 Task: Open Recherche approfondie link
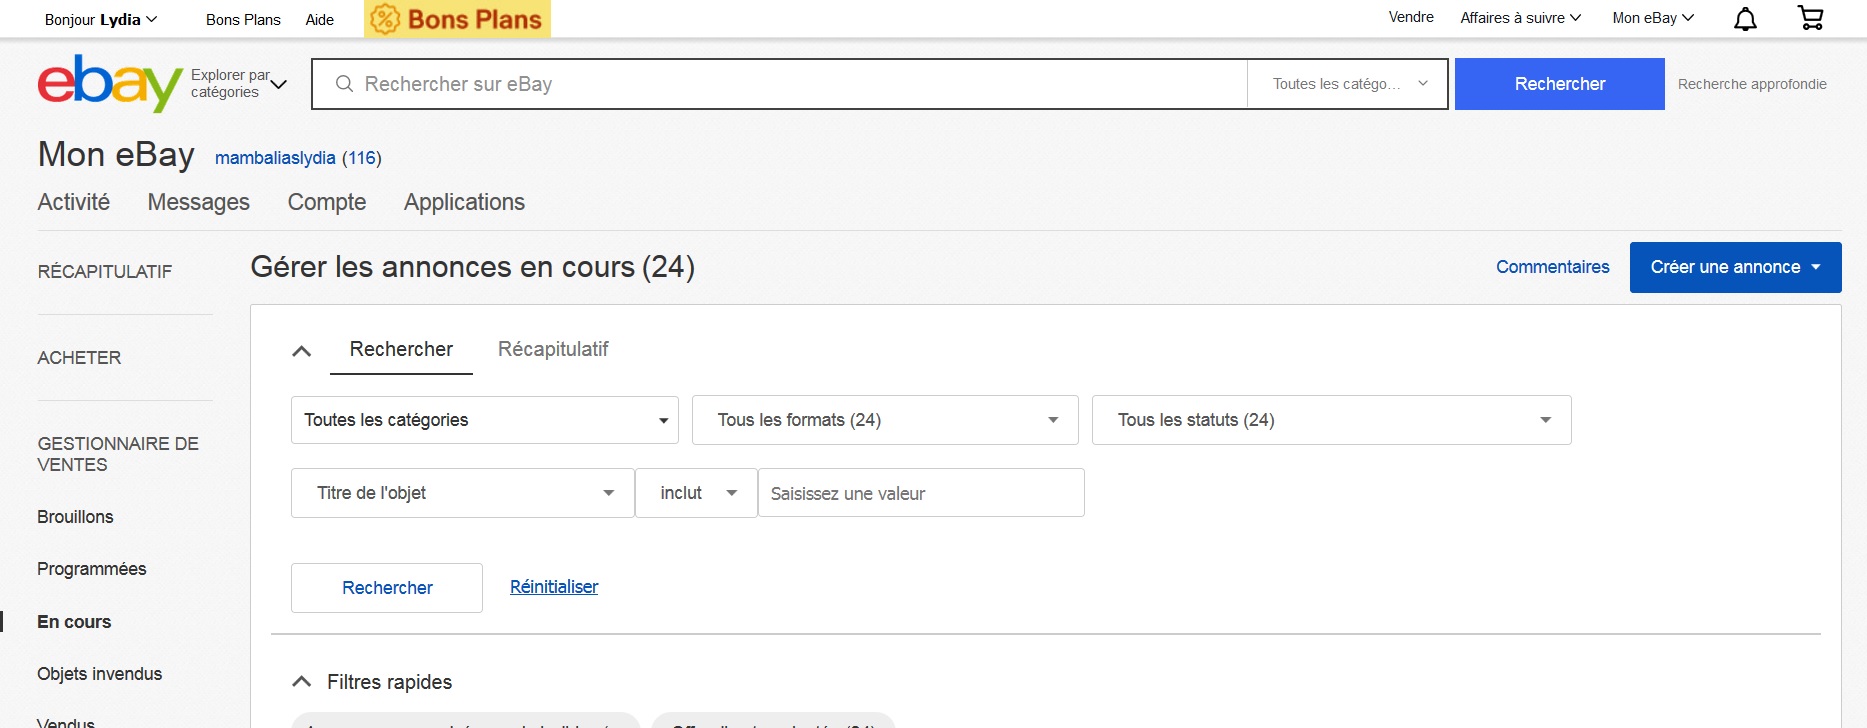click(x=1752, y=84)
